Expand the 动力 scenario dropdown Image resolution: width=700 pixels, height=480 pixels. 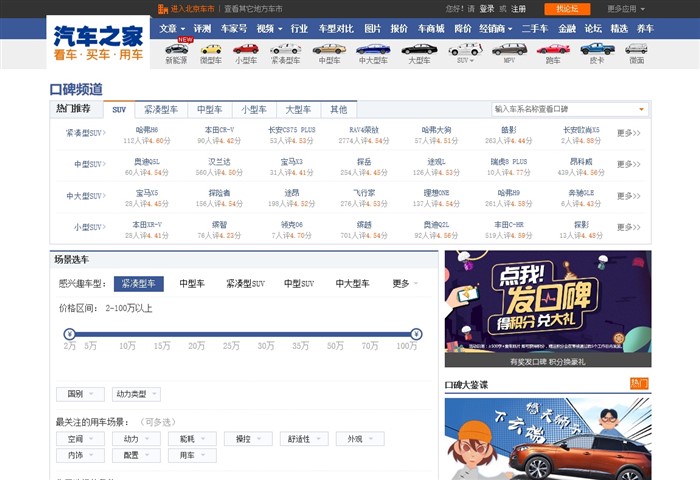click(136, 439)
